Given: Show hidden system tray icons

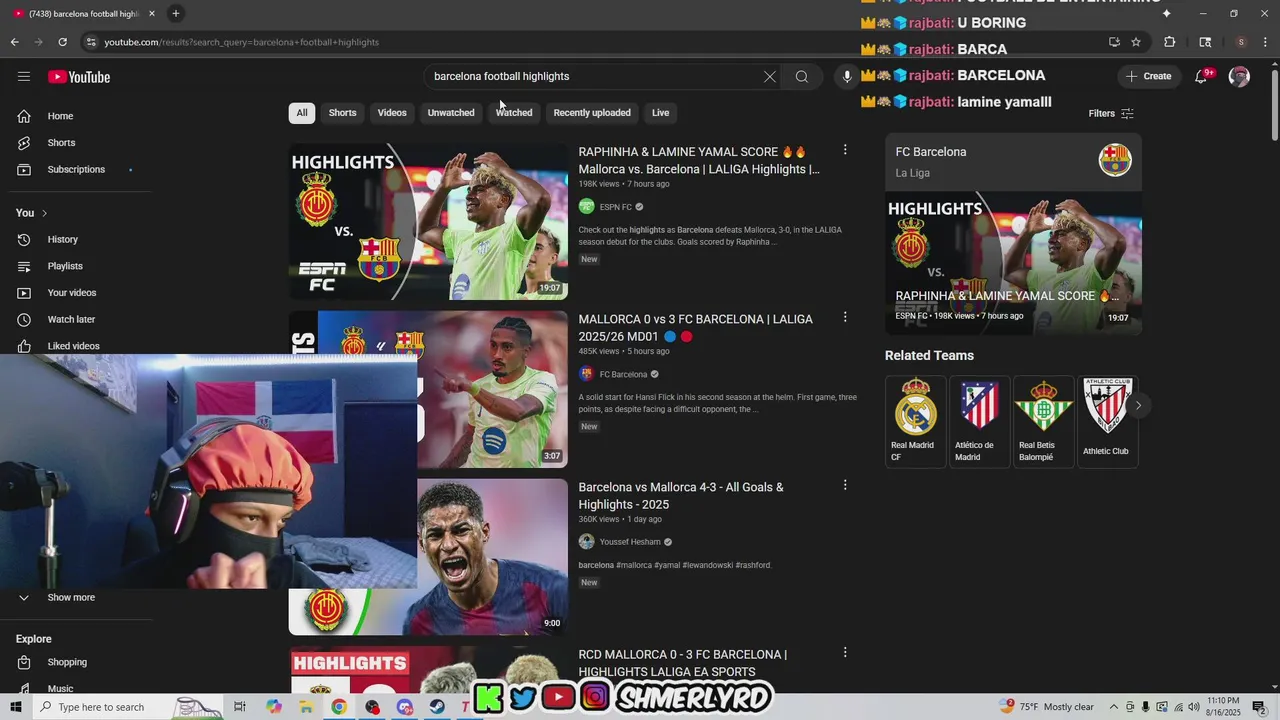Looking at the screenshot, I should click(1115, 707).
